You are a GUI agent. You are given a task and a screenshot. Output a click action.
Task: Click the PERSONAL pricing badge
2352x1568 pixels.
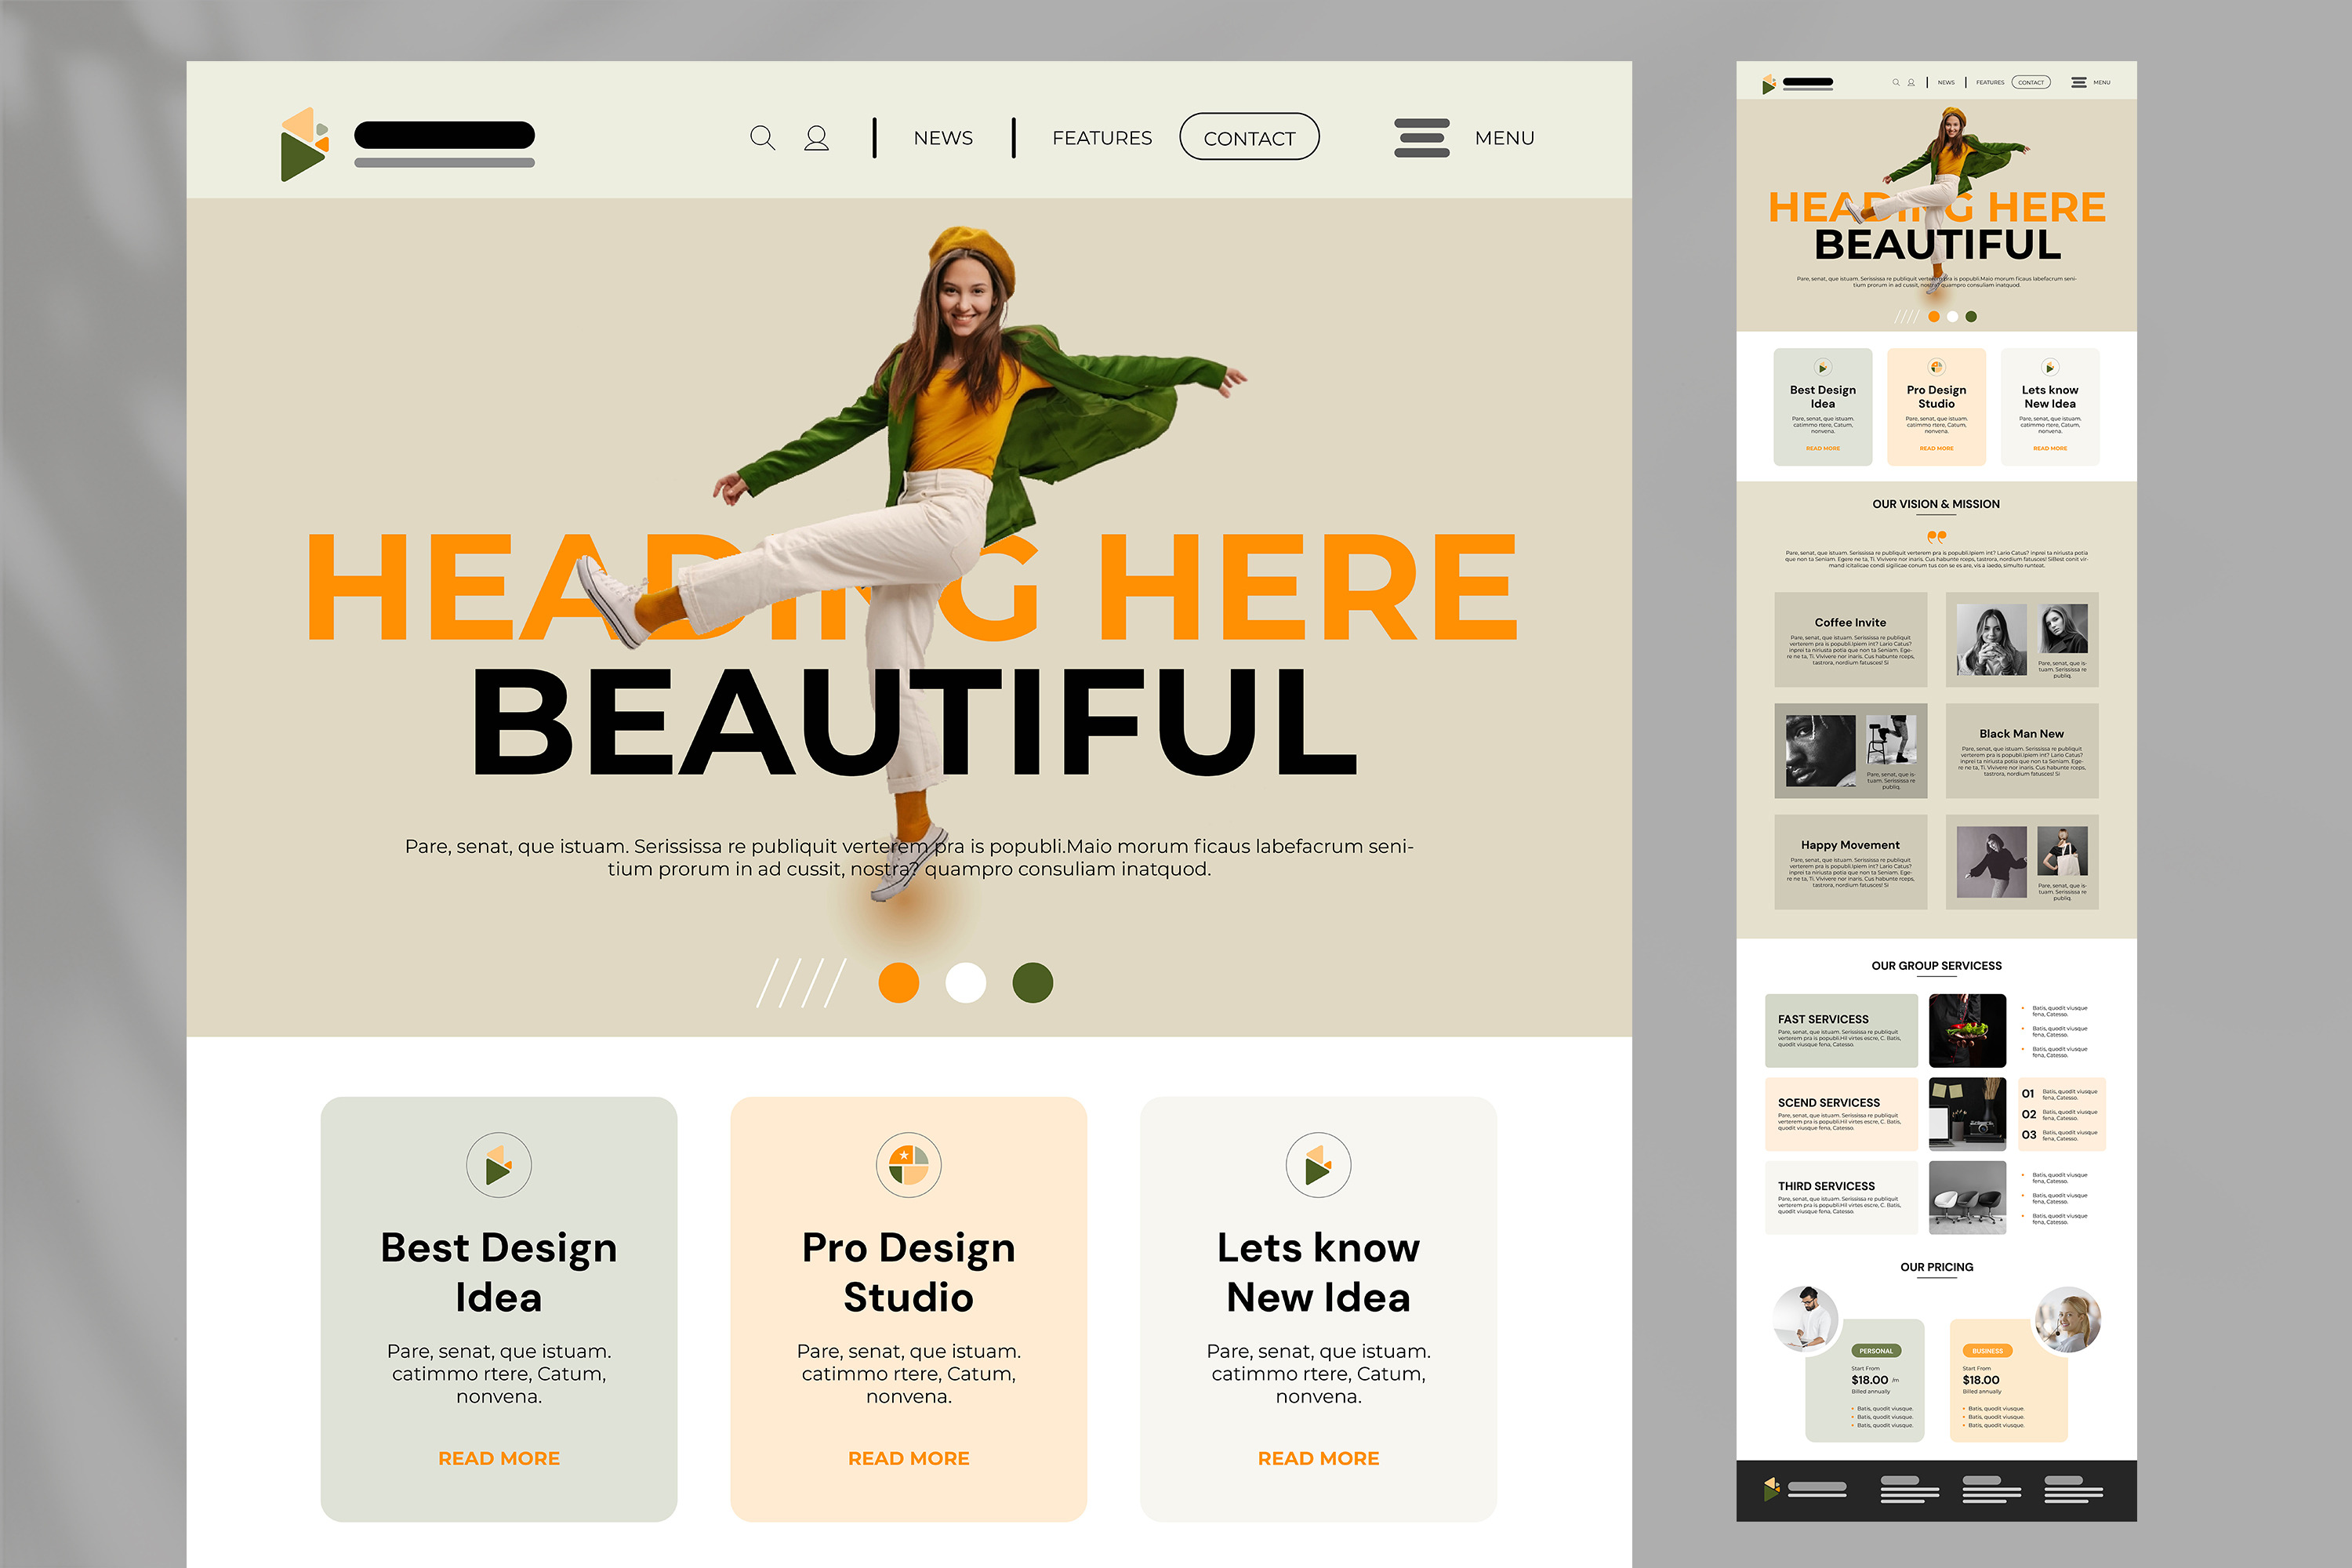(x=1875, y=1351)
